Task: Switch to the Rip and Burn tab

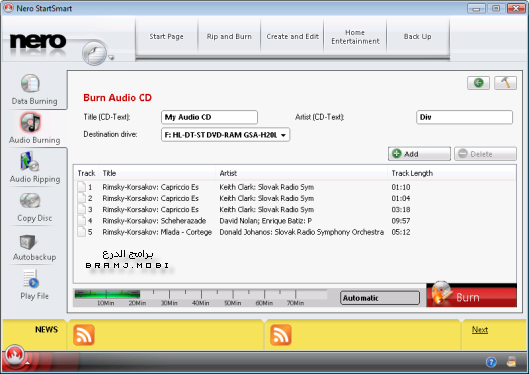Action: coord(229,36)
